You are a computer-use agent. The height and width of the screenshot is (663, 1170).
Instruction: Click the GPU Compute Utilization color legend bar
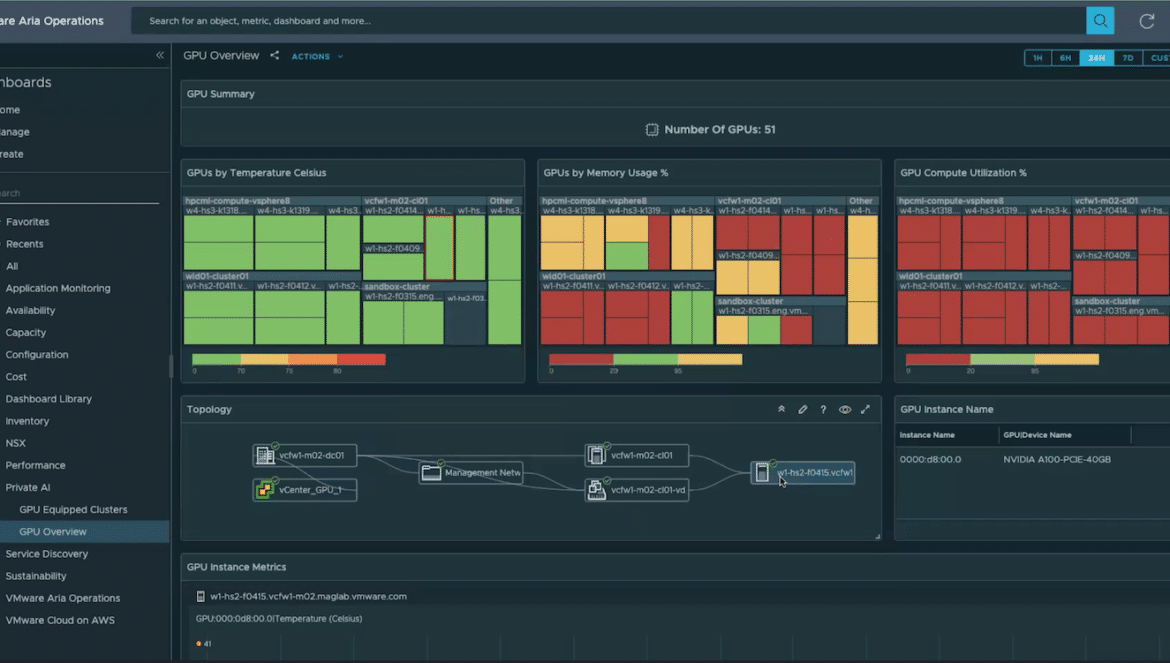tap(1002, 359)
